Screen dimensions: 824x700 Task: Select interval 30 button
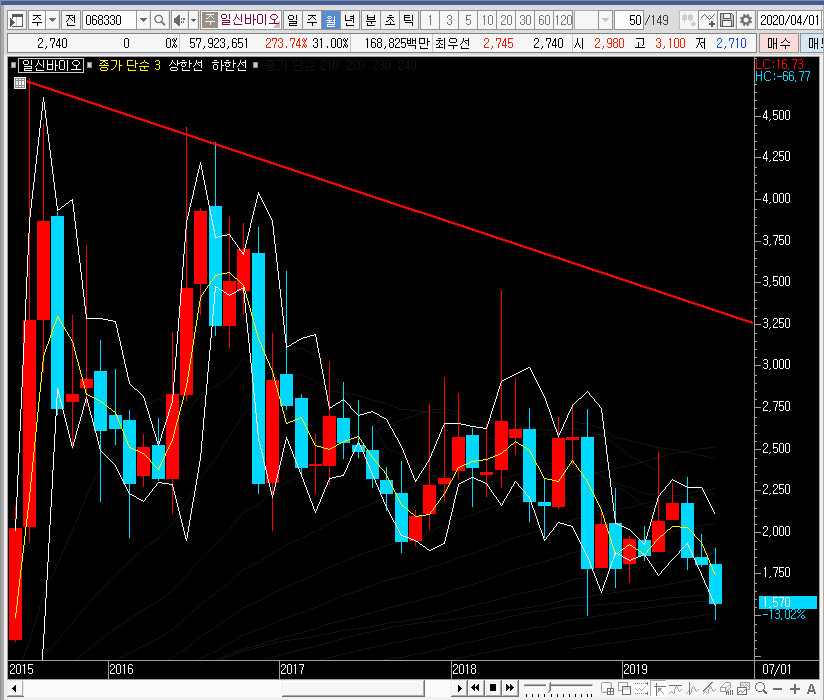[525, 20]
